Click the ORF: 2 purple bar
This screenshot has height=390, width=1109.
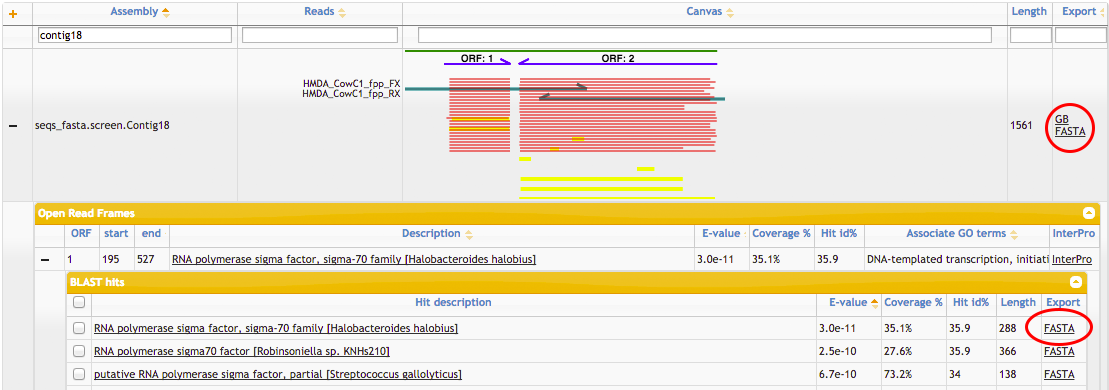click(x=618, y=64)
